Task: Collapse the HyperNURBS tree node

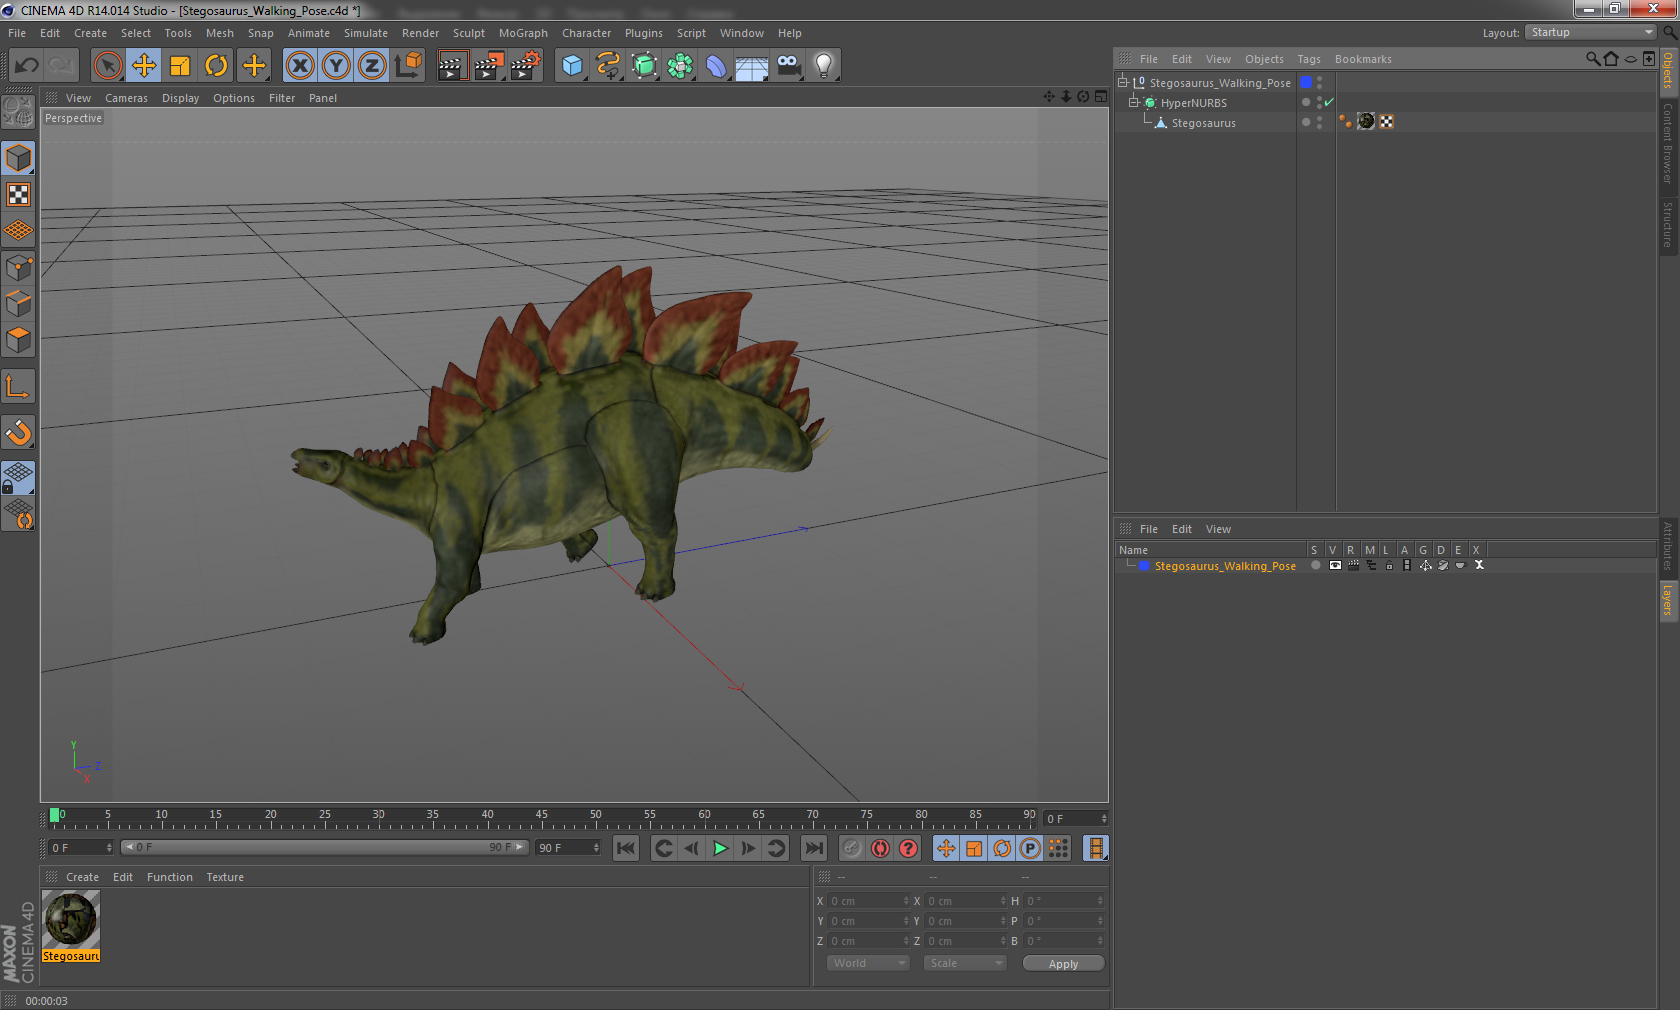Action: click(1134, 102)
